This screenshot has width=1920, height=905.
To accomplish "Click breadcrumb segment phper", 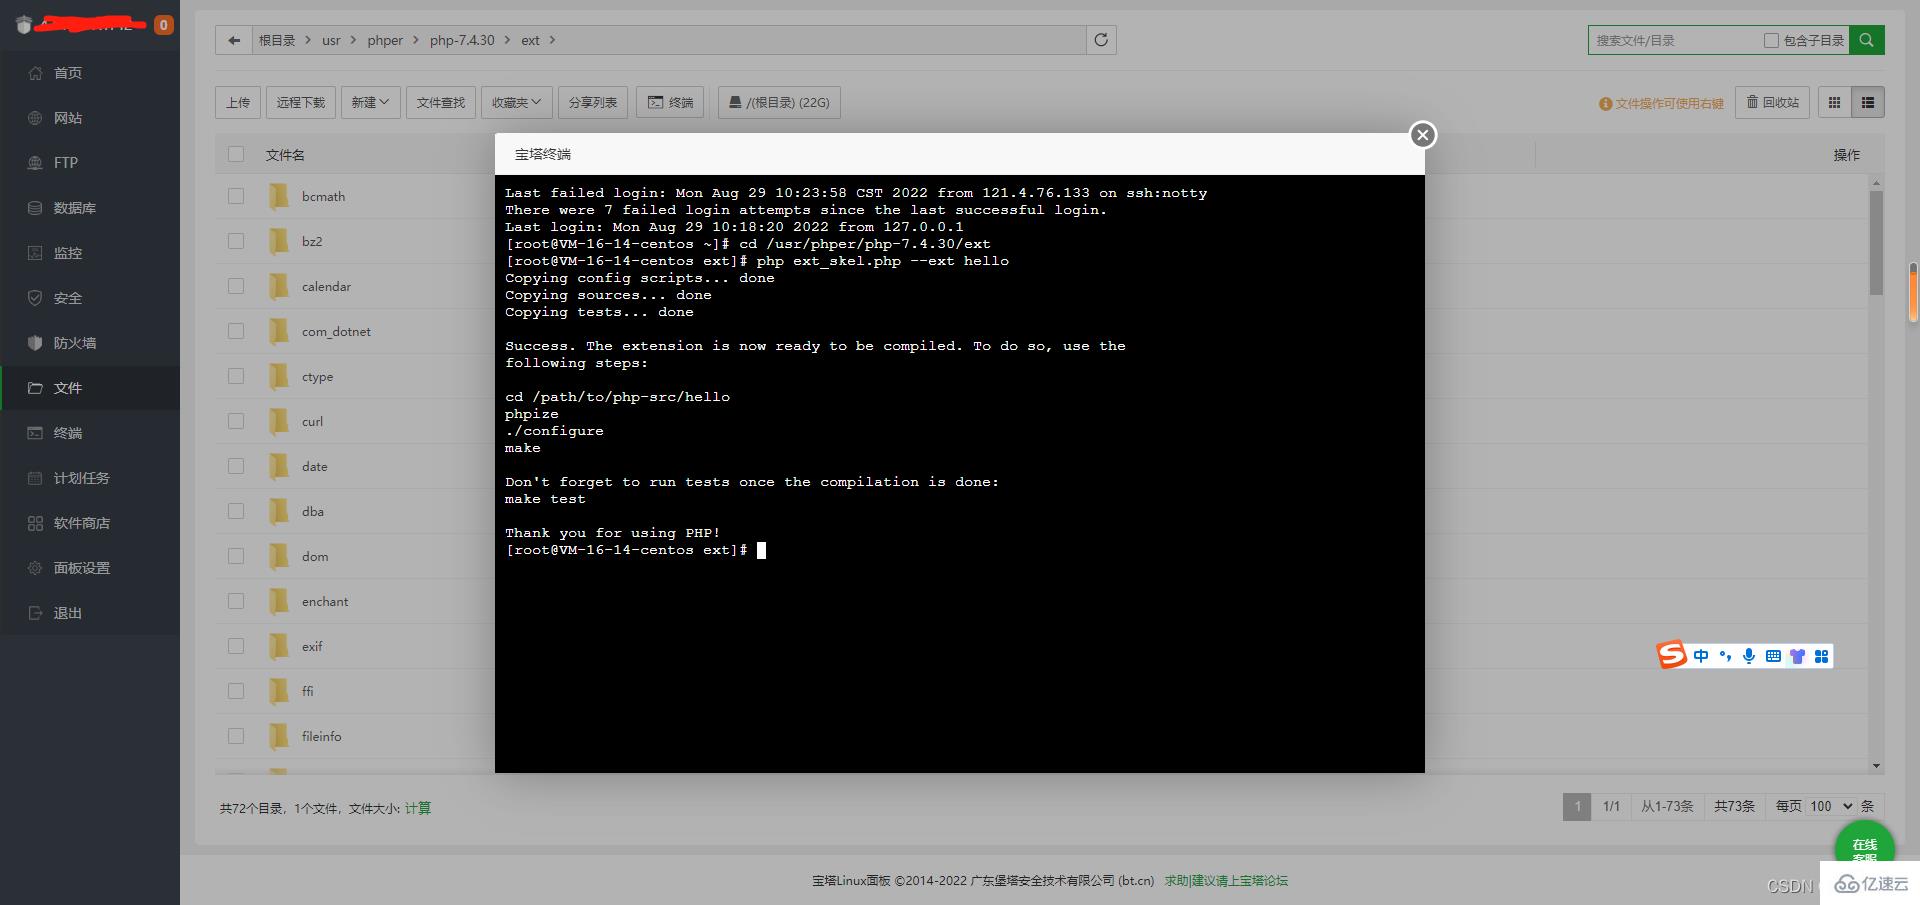I will 385,40.
